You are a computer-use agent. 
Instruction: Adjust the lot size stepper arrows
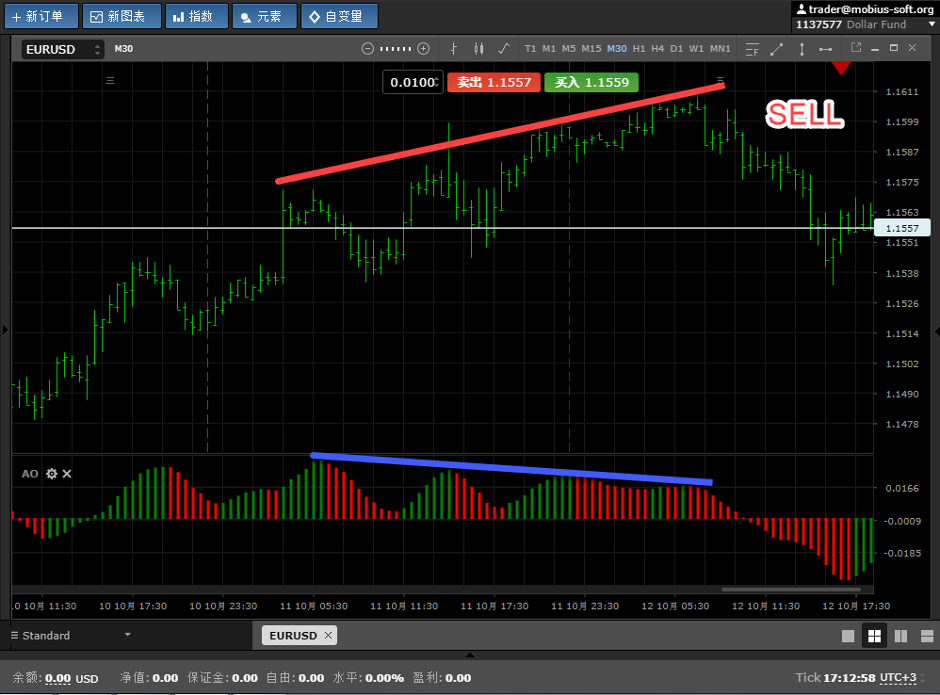438,82
